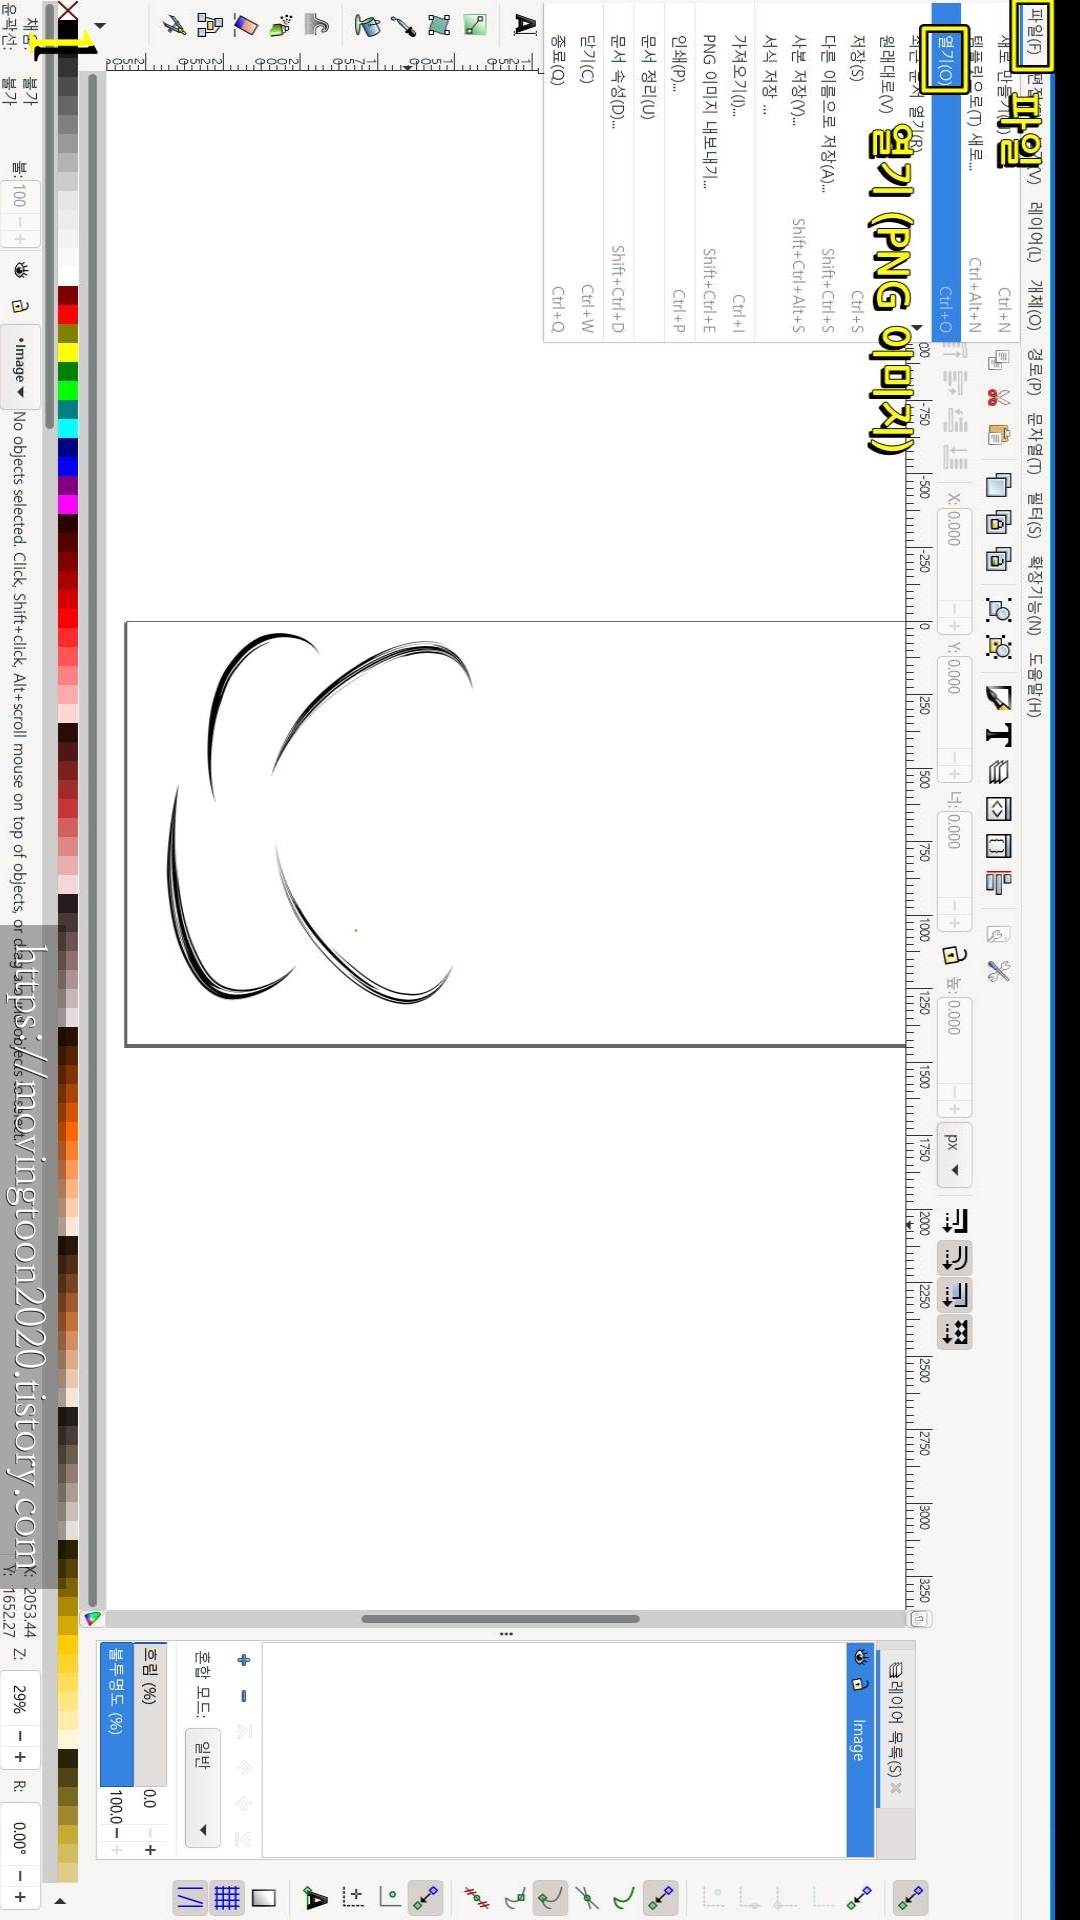Open the px unit dropdown
Screen dimensions: 1080x1920
(x=954, y=1154)
